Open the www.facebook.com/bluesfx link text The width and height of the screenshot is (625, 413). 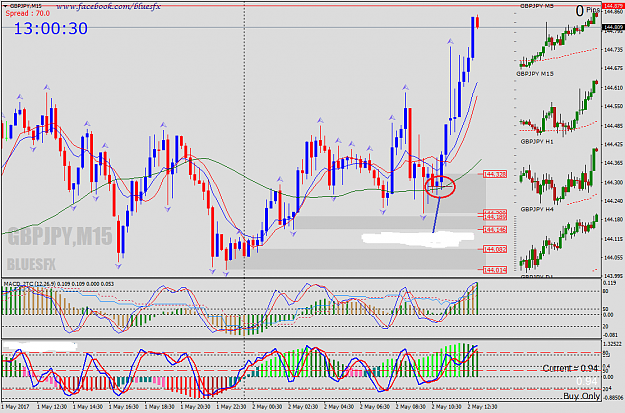click(108, 6)
